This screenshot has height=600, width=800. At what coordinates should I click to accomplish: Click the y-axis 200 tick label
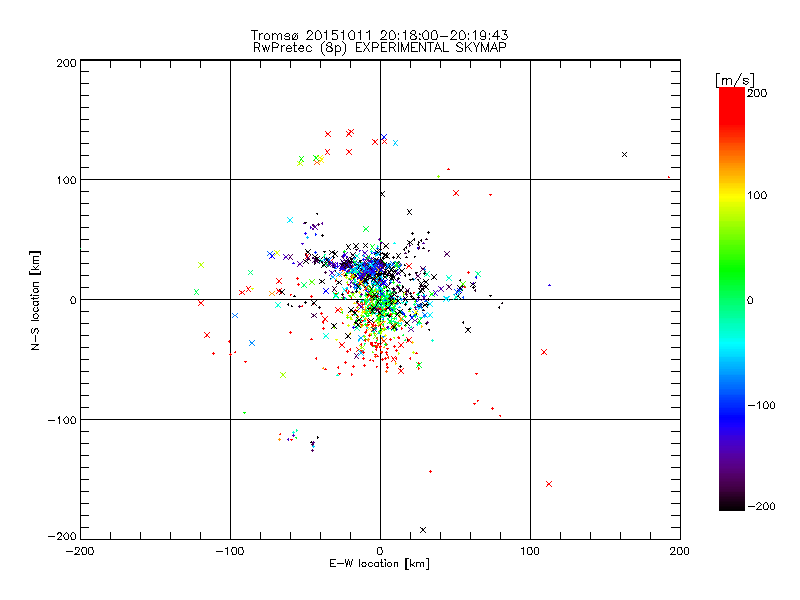point(66,63)
